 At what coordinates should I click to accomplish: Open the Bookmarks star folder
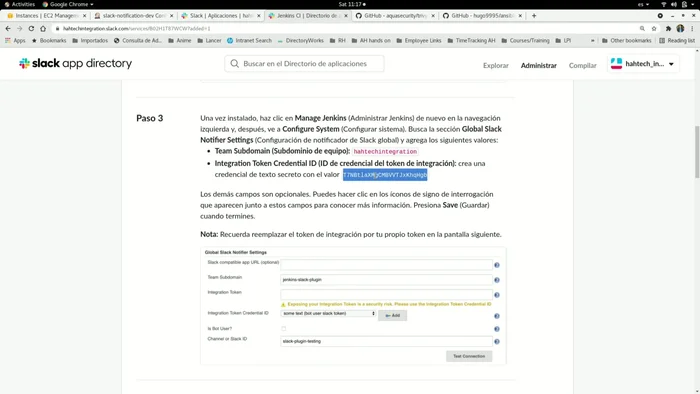tap(49, 41)
